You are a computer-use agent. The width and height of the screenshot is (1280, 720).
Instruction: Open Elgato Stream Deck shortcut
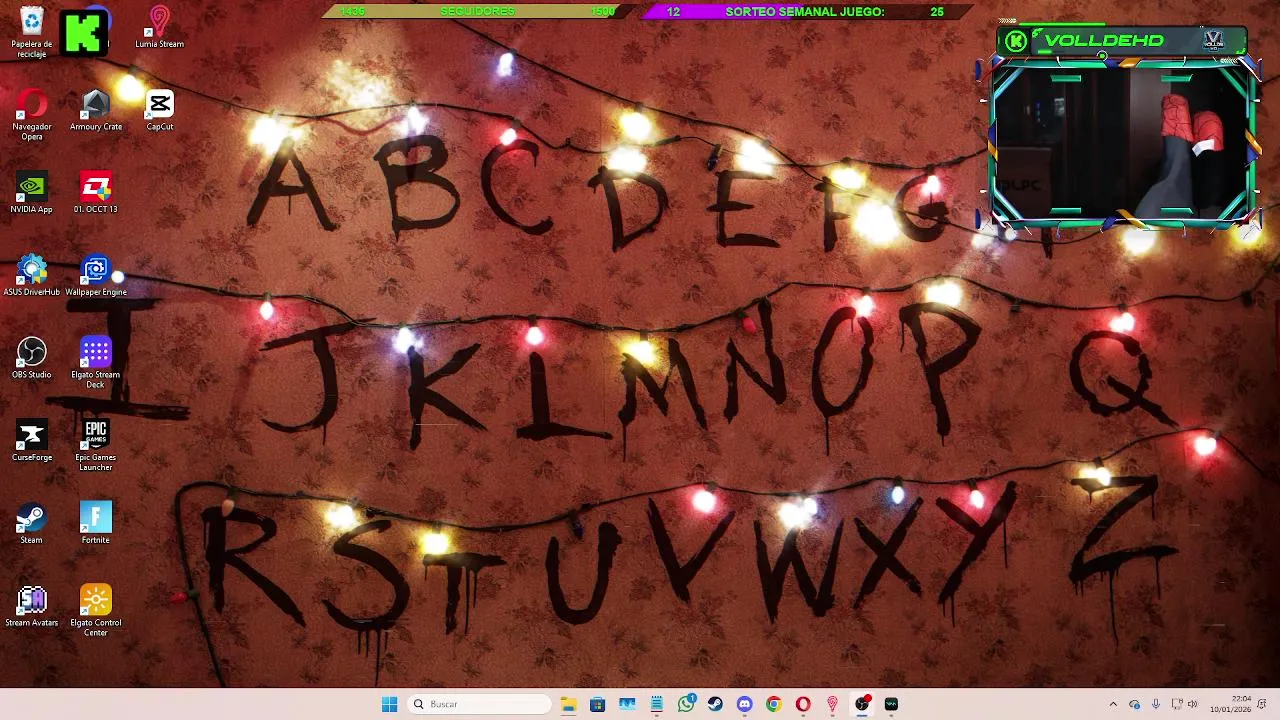[96, 363]
